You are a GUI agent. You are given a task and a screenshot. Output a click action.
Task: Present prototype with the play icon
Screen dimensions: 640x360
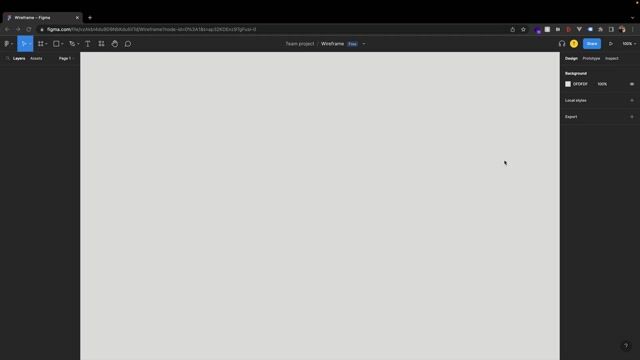click(611, 44)
